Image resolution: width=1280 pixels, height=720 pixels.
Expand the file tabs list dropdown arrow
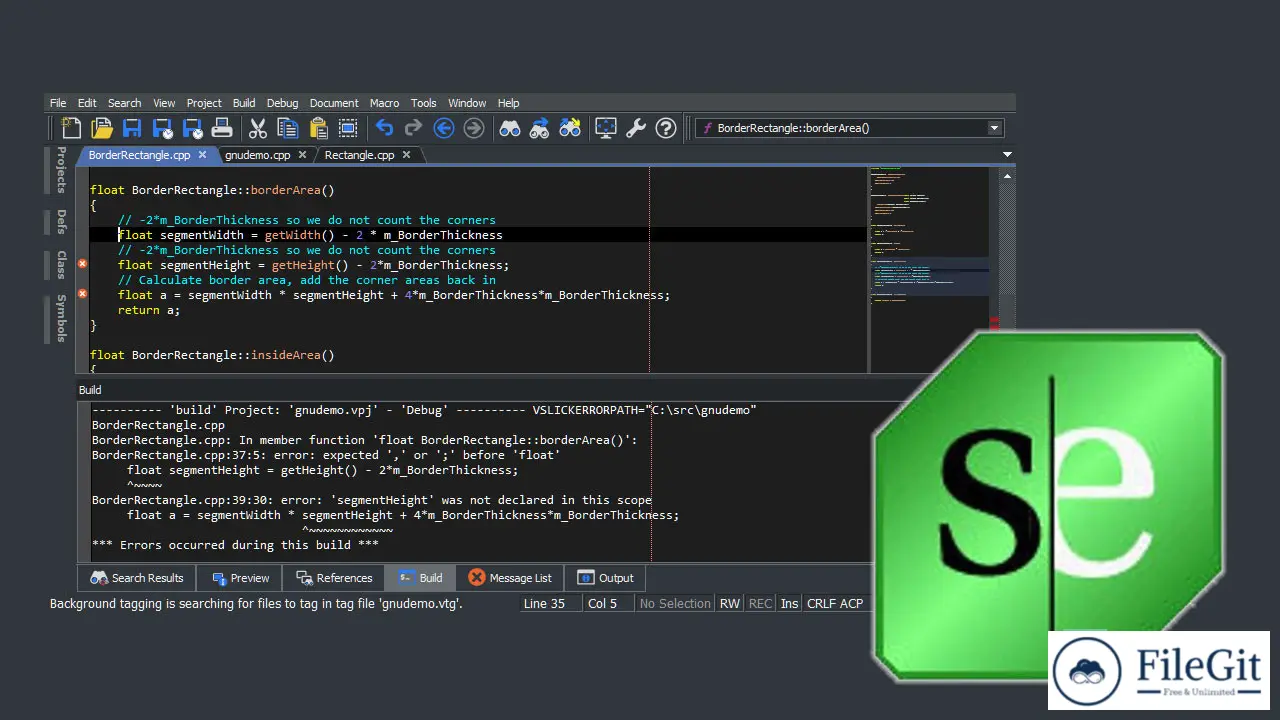tap(1007, 155)
